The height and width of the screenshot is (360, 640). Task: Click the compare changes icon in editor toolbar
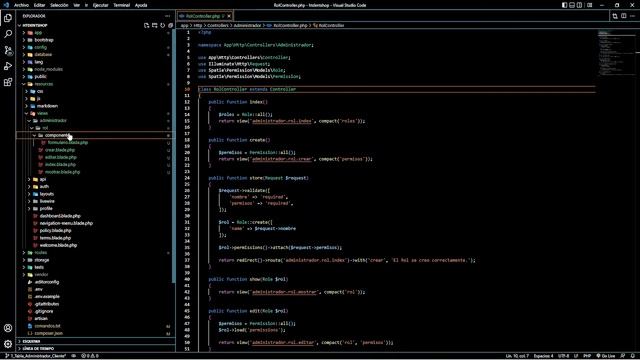(x=615, y=16)
